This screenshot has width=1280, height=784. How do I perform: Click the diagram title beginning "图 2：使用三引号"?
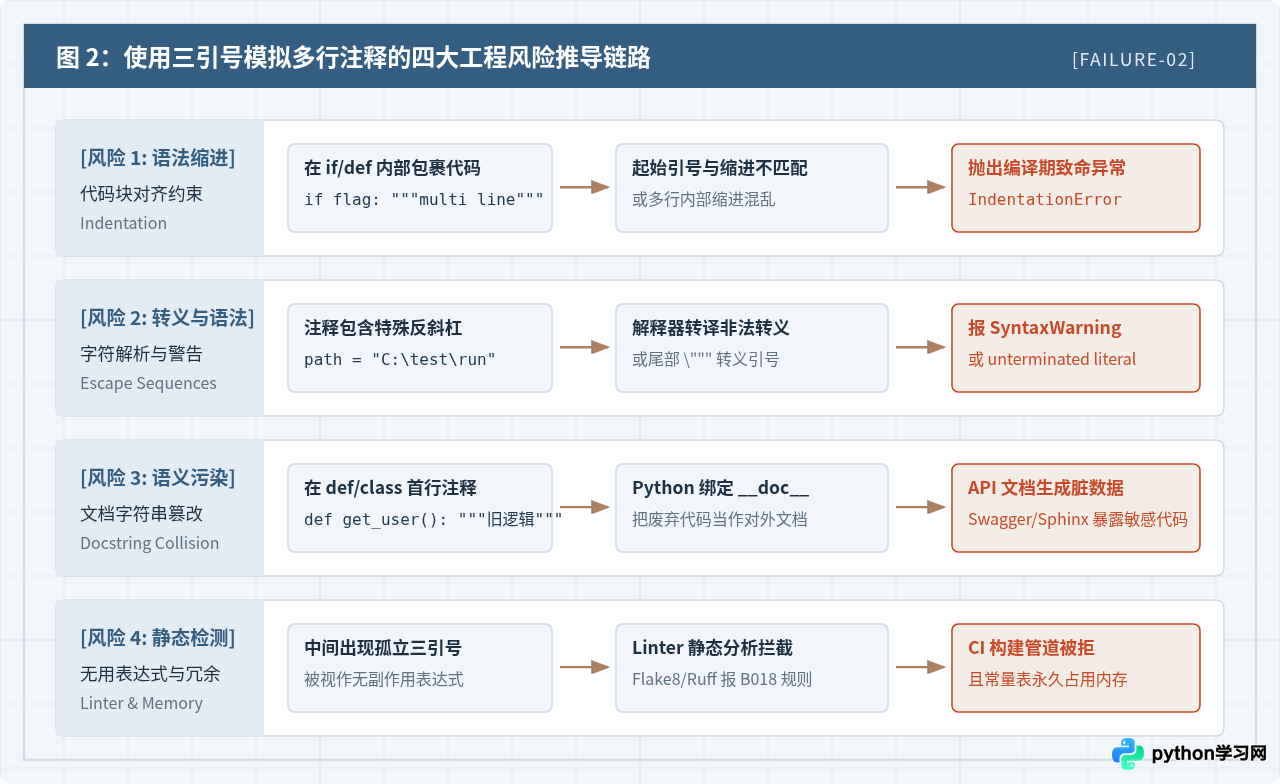click(353, 58)
